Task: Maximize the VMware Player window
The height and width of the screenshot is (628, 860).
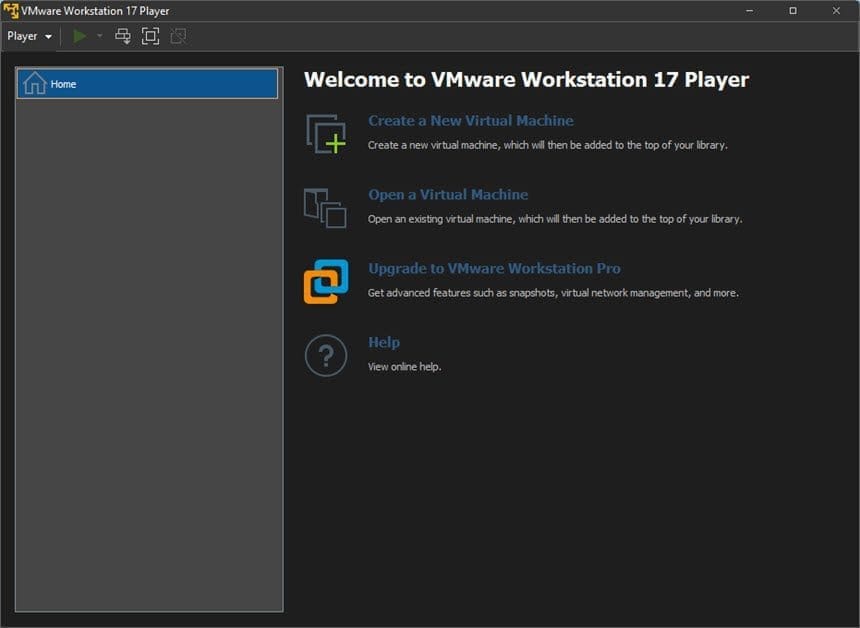Action: point(793,10)
